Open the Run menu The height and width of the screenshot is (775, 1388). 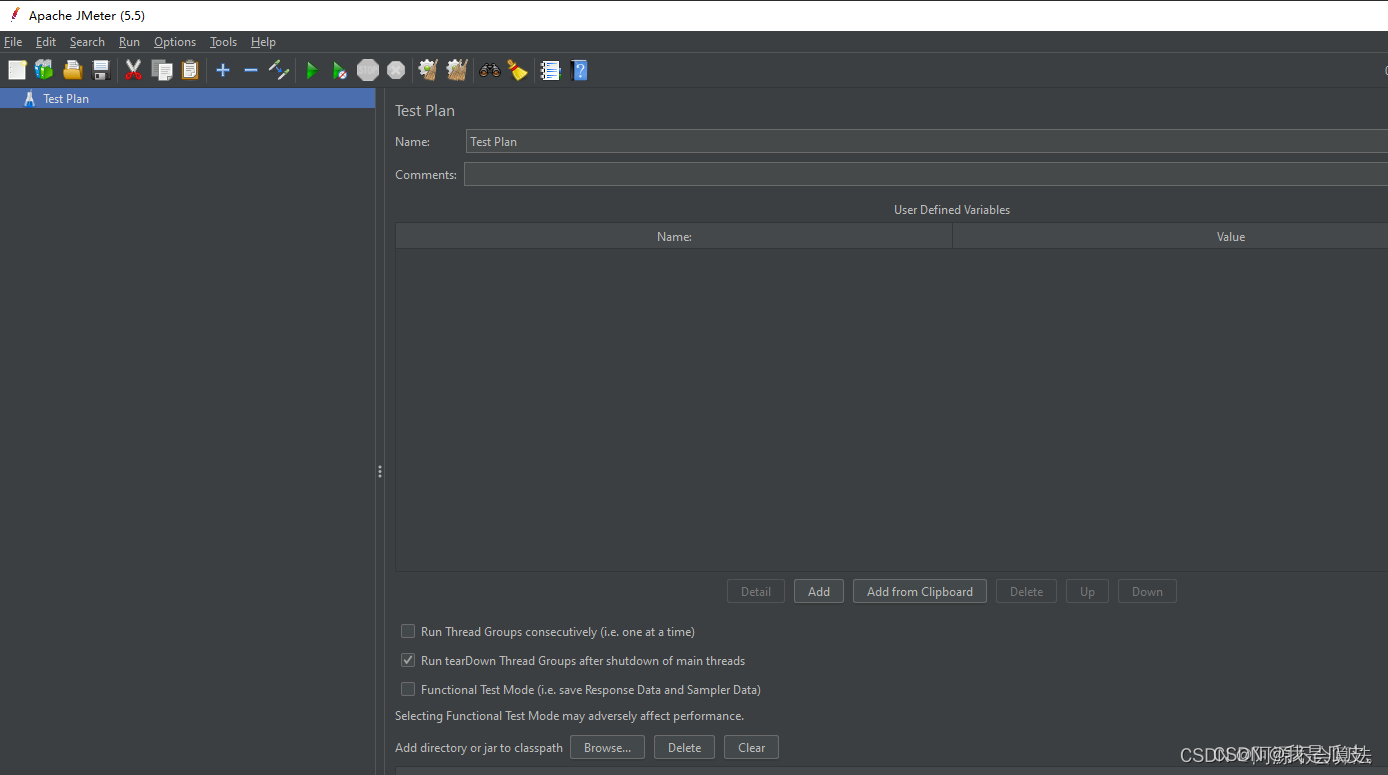pos(129,42)
